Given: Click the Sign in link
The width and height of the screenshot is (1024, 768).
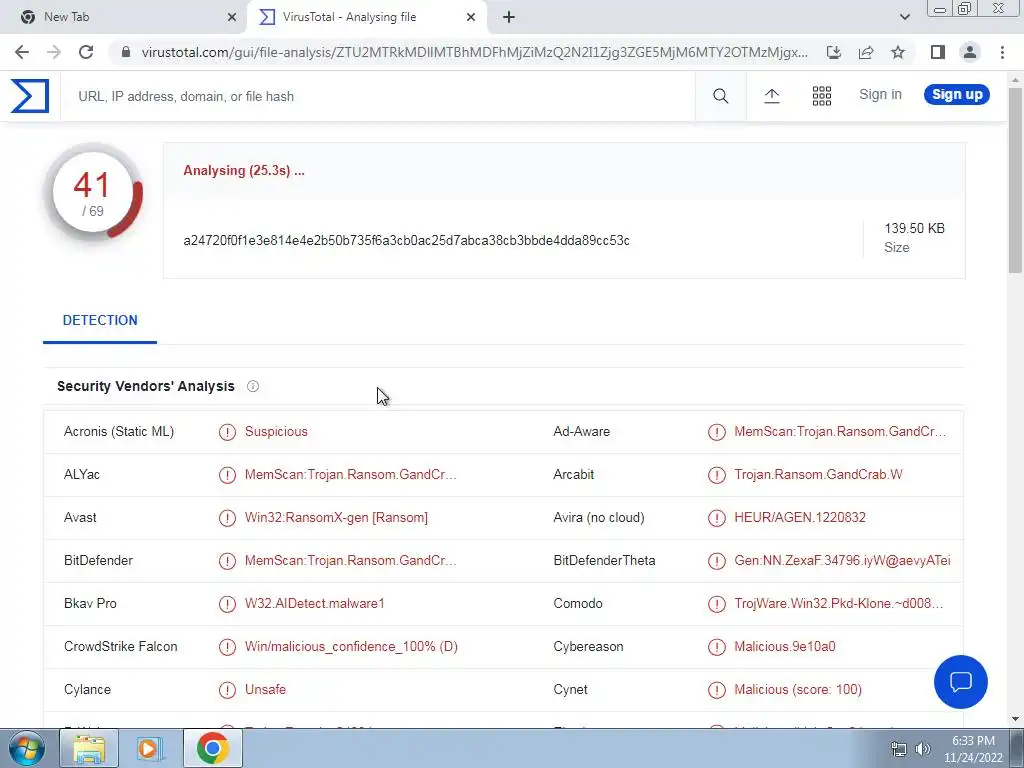Looking at the screenshot, I should [x=880, y=95].
